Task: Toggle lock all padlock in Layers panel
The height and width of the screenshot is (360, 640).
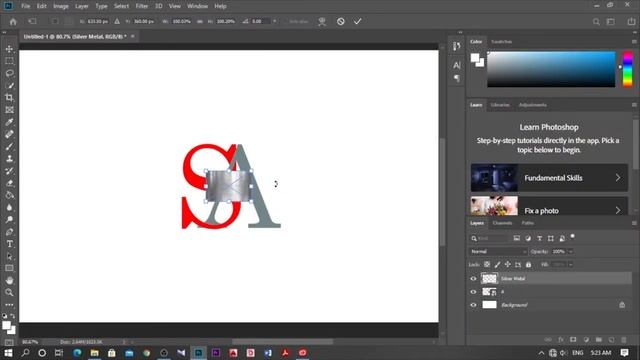Action: coord(529,264)
